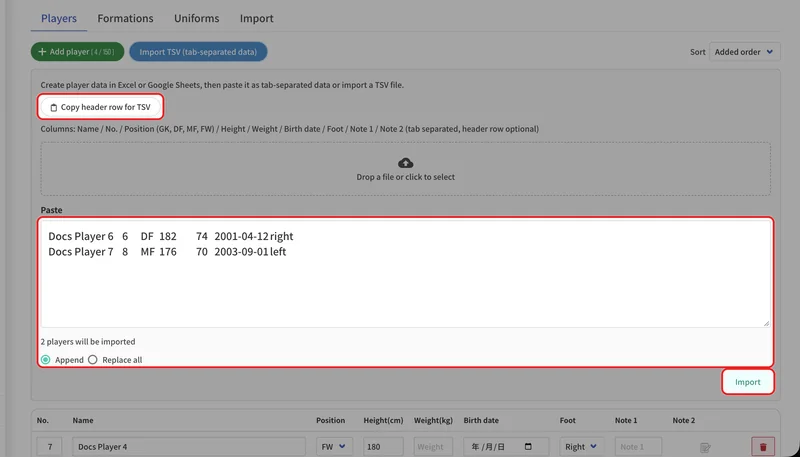
Task: Select the Replace all radio option
Action: click(x=92, y=360)
